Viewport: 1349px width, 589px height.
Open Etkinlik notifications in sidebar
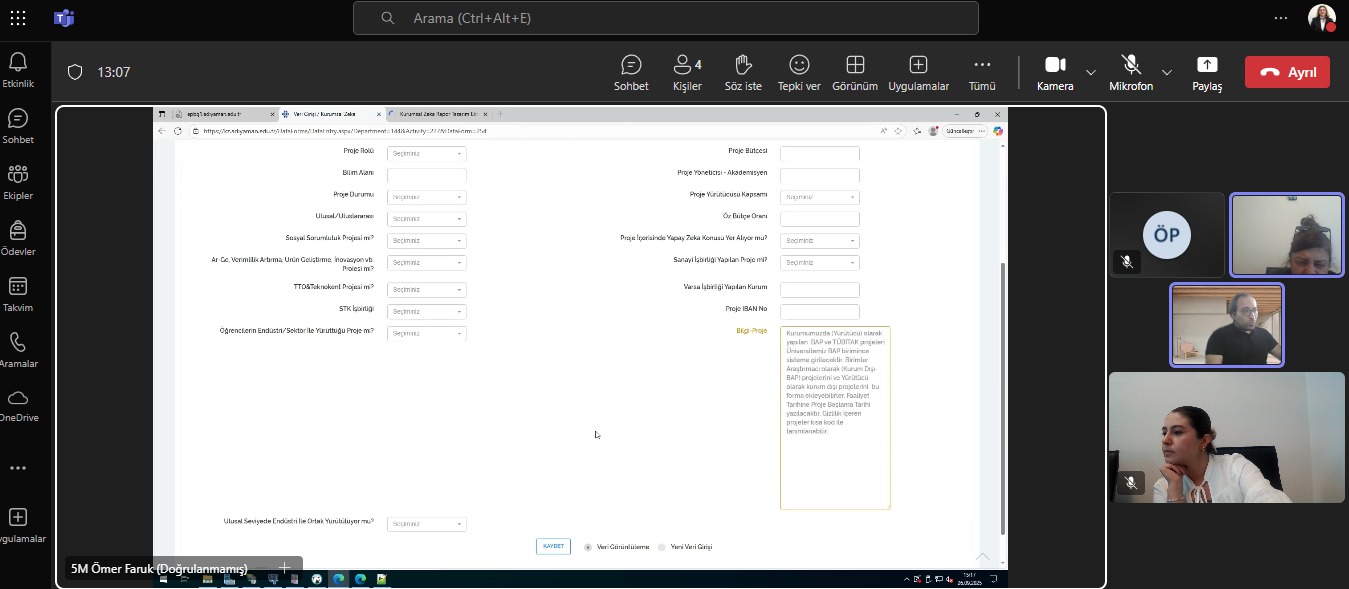(x=18, y=69)
